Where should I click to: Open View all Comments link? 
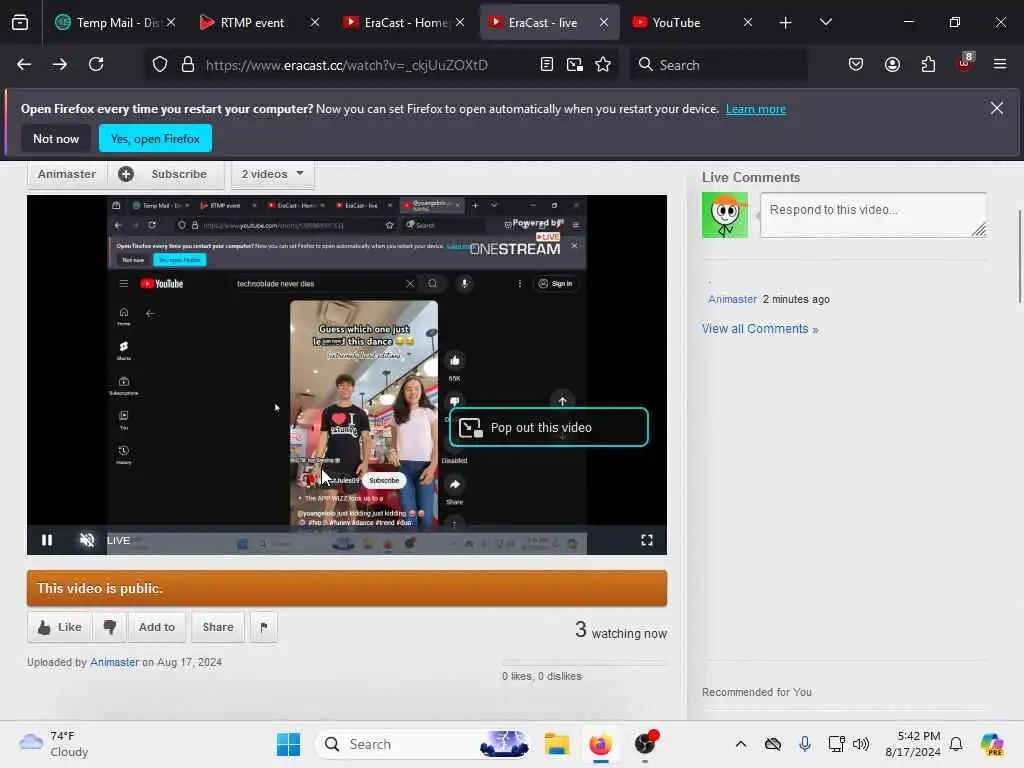coord(760,329)
